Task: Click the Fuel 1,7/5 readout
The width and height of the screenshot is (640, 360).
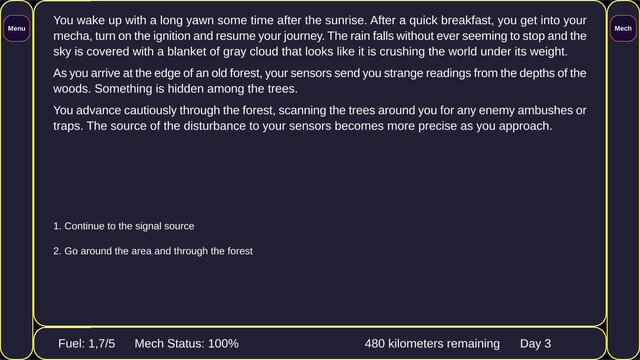Action: point(87,344)
